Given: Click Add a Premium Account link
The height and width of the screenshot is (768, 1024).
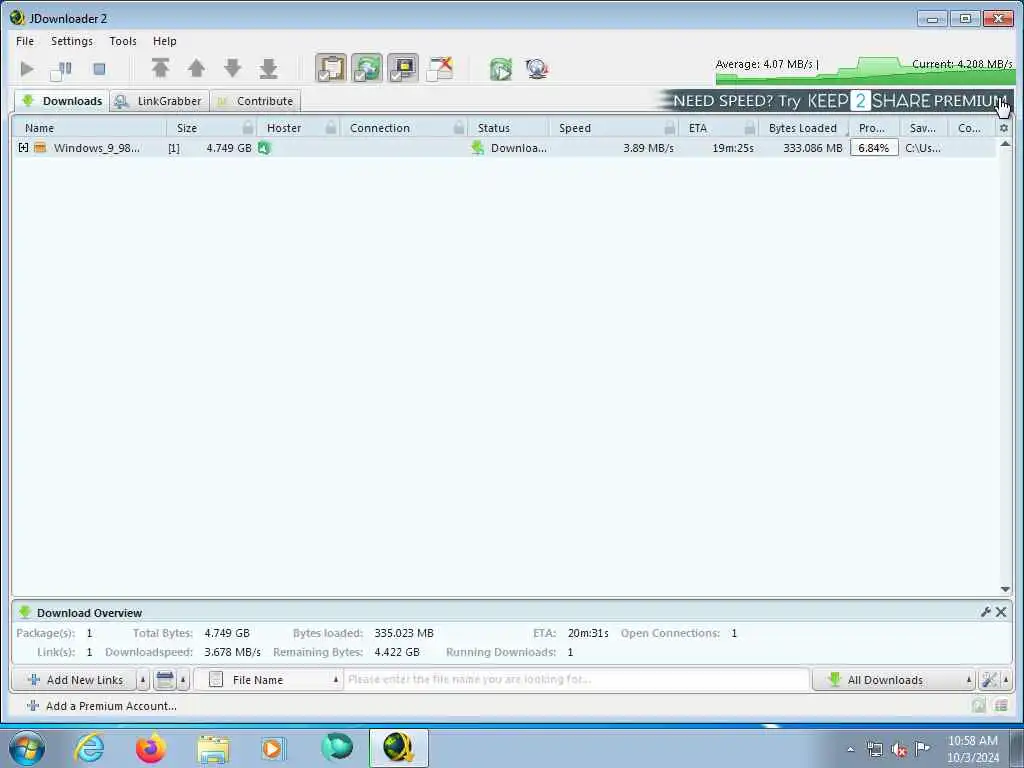Looking at the screenshot, I should [x=102, y=706].
